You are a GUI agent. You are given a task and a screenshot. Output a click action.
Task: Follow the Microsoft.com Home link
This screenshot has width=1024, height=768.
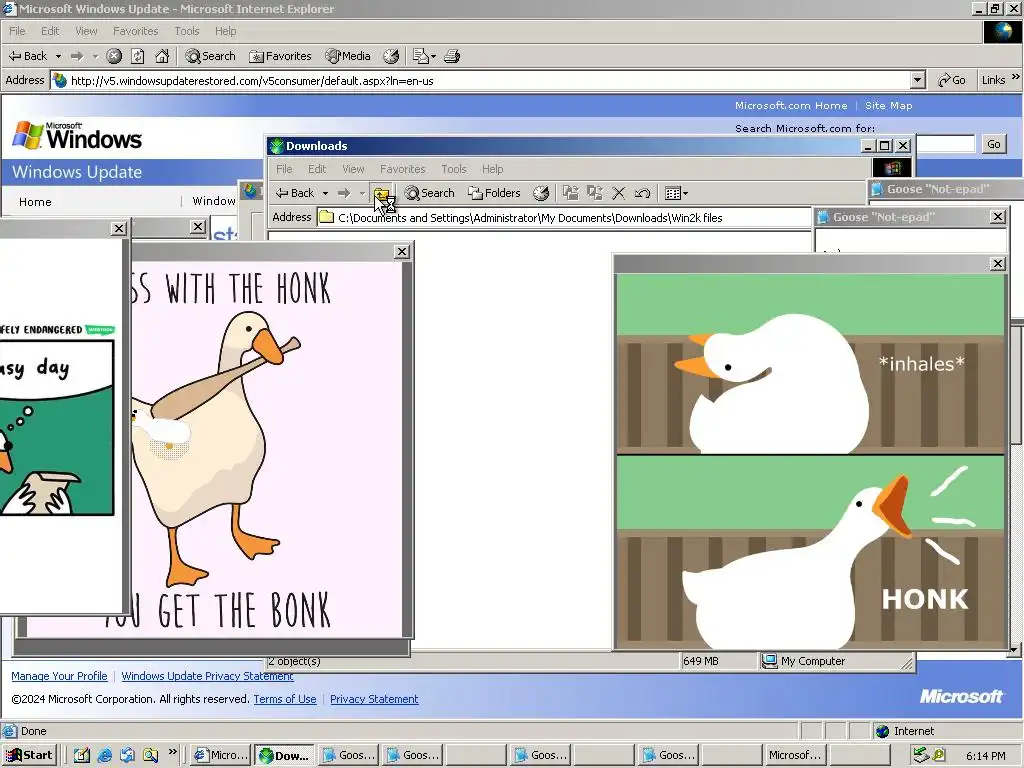click(791, 105)
